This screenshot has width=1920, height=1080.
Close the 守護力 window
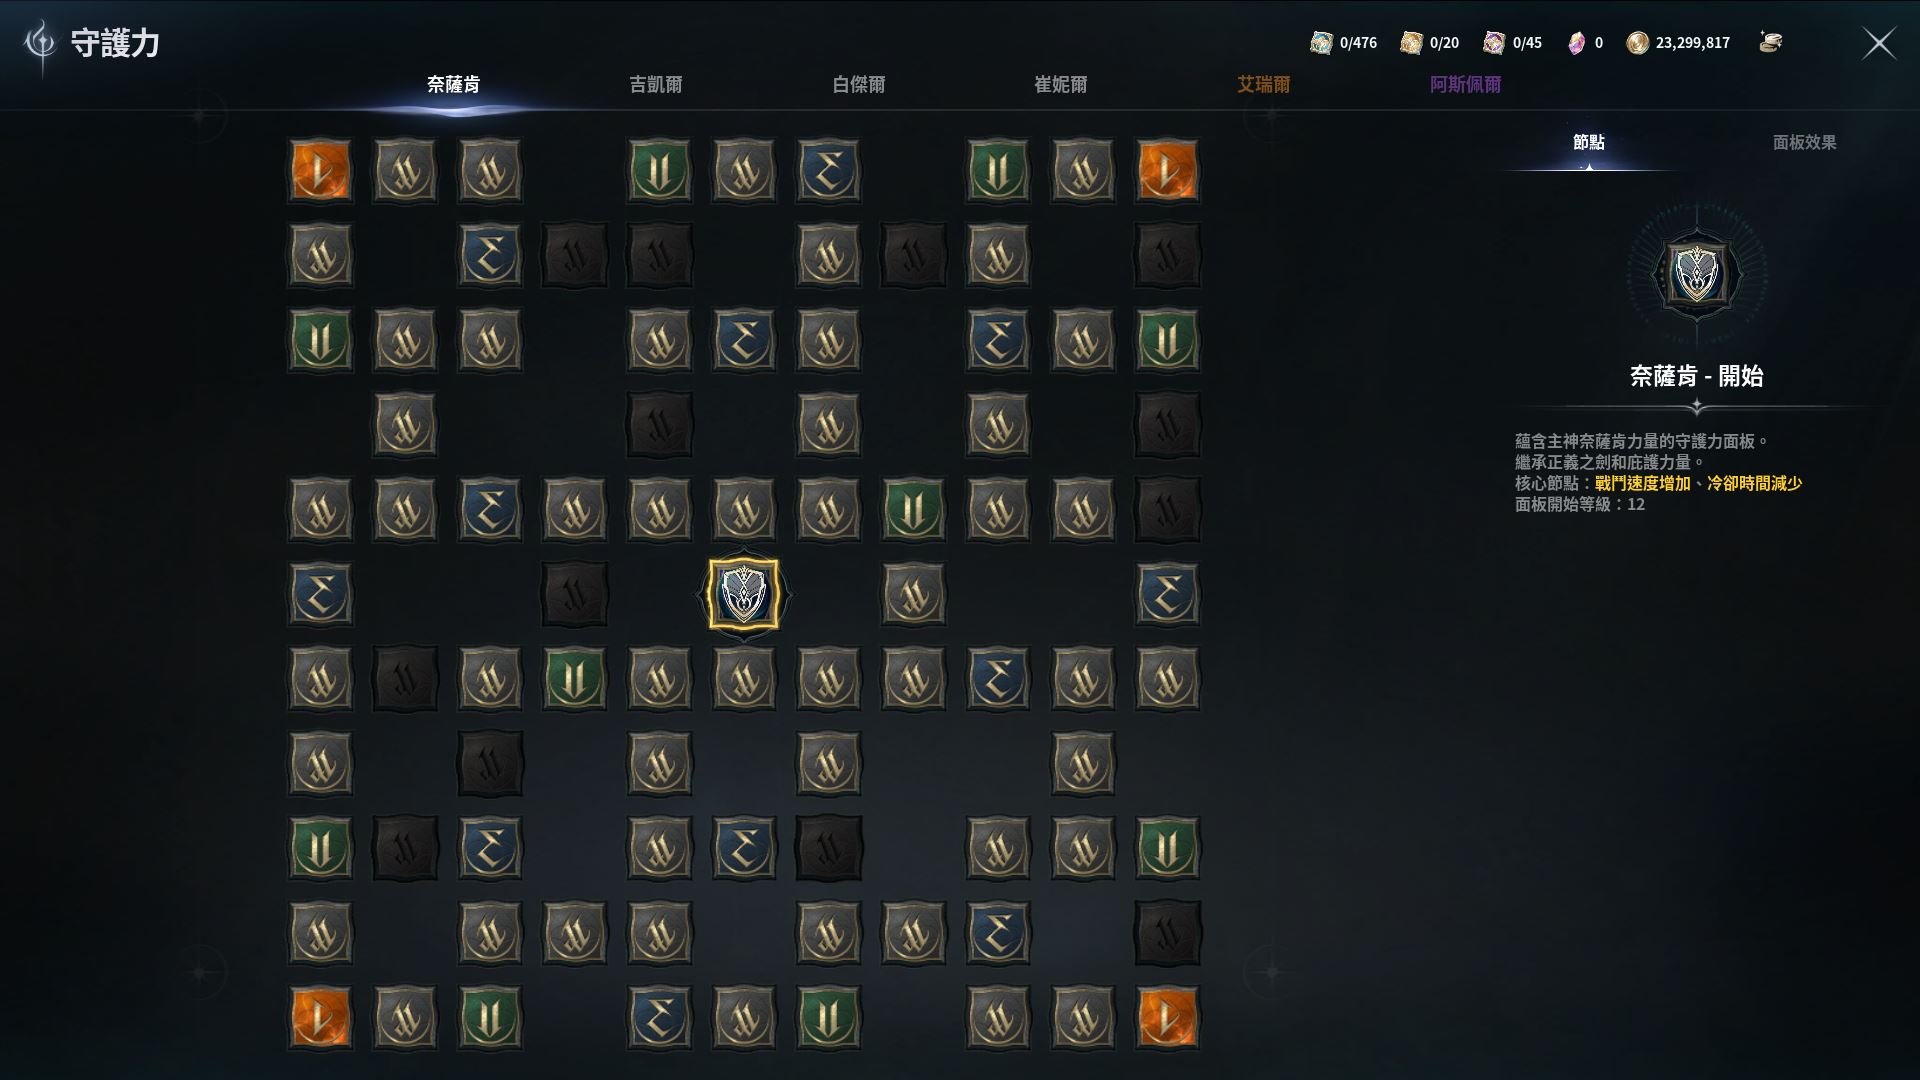(x=1879, y=43)
